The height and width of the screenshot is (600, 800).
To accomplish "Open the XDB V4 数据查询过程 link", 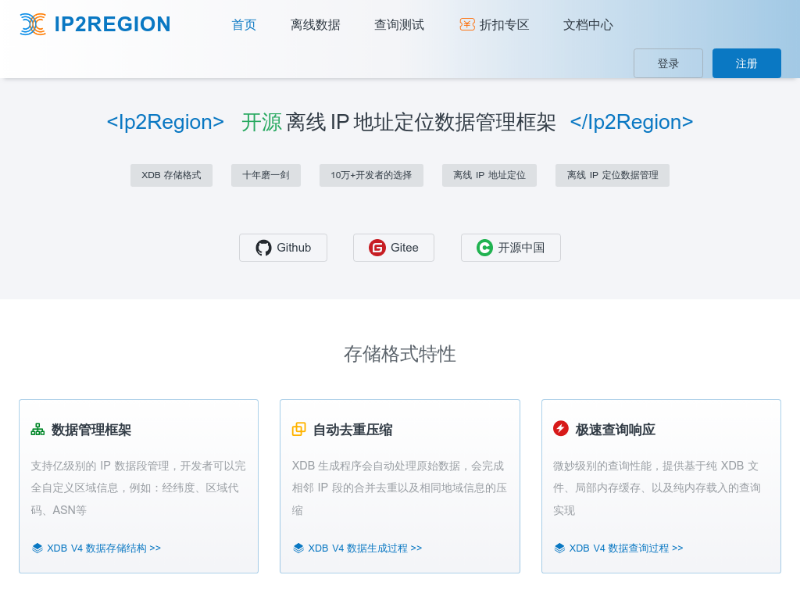I will [625, 548].
